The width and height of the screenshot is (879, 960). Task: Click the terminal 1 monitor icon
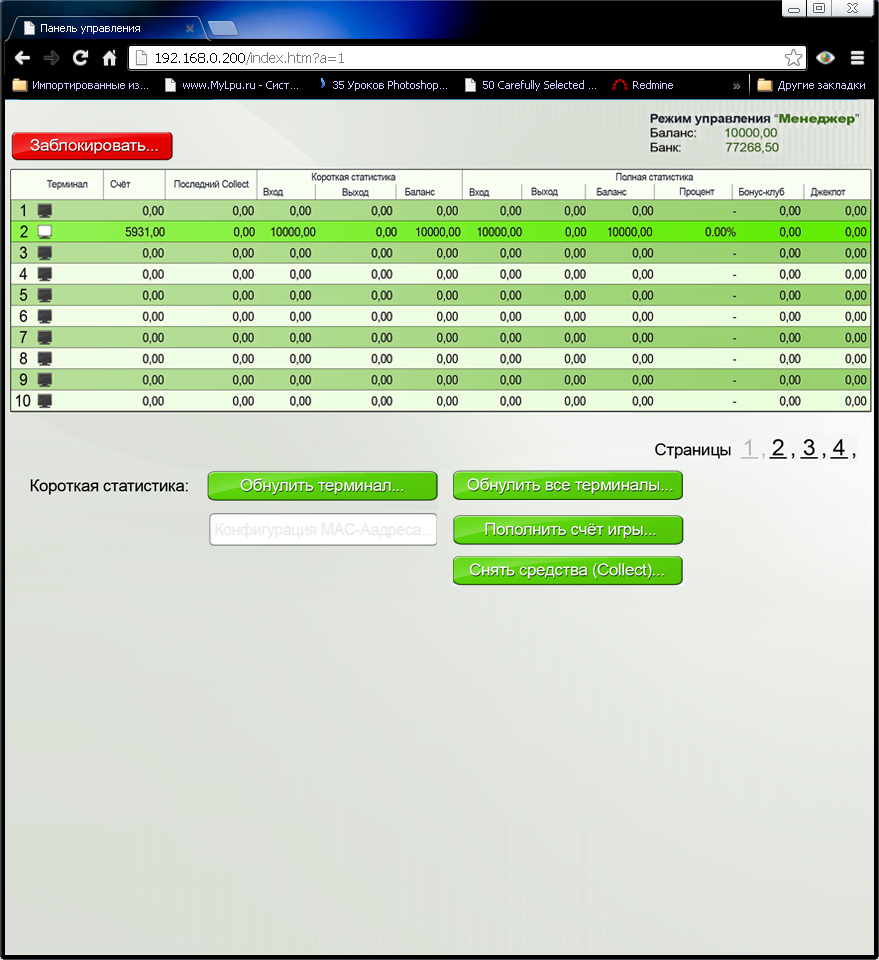tap(45, 211)
